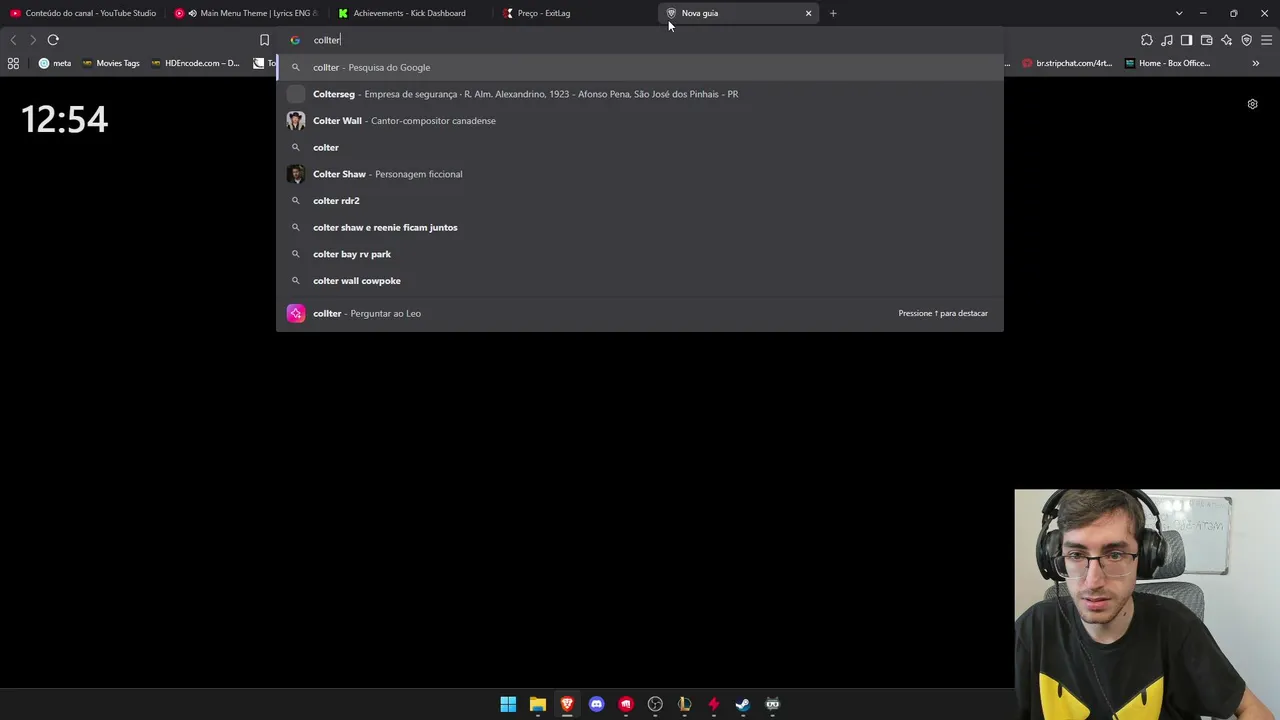Select the 'colter bay rv park' suggestion
The image size is (1280, 720).
[640, 254]
